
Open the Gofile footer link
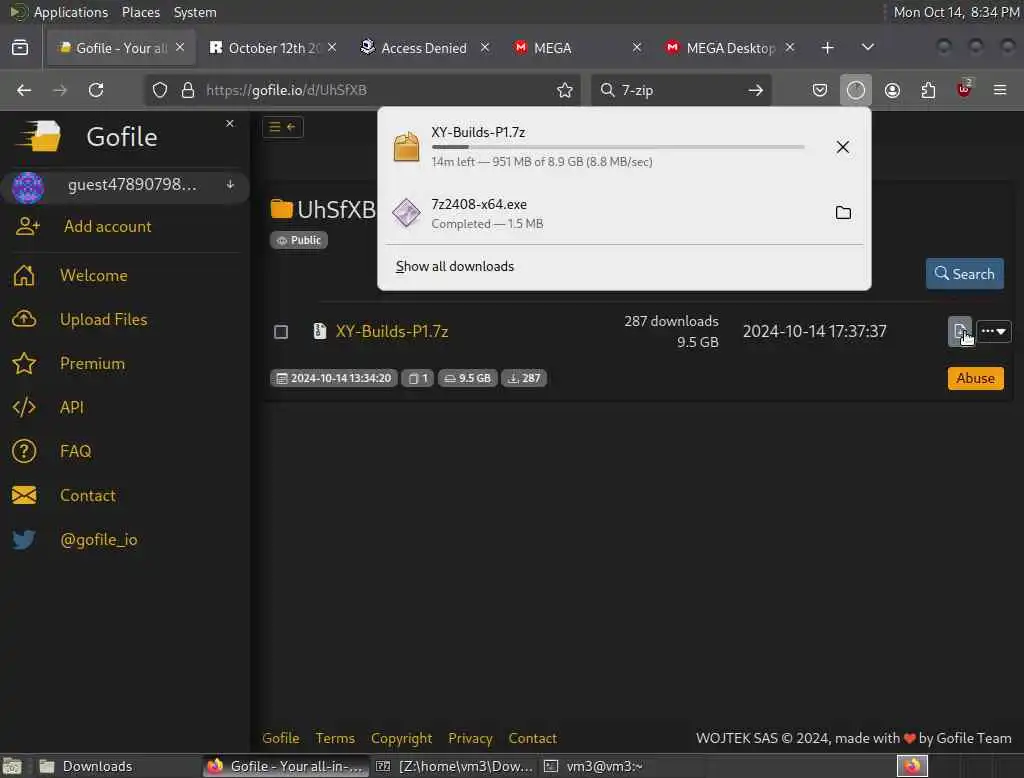point(281,738)
